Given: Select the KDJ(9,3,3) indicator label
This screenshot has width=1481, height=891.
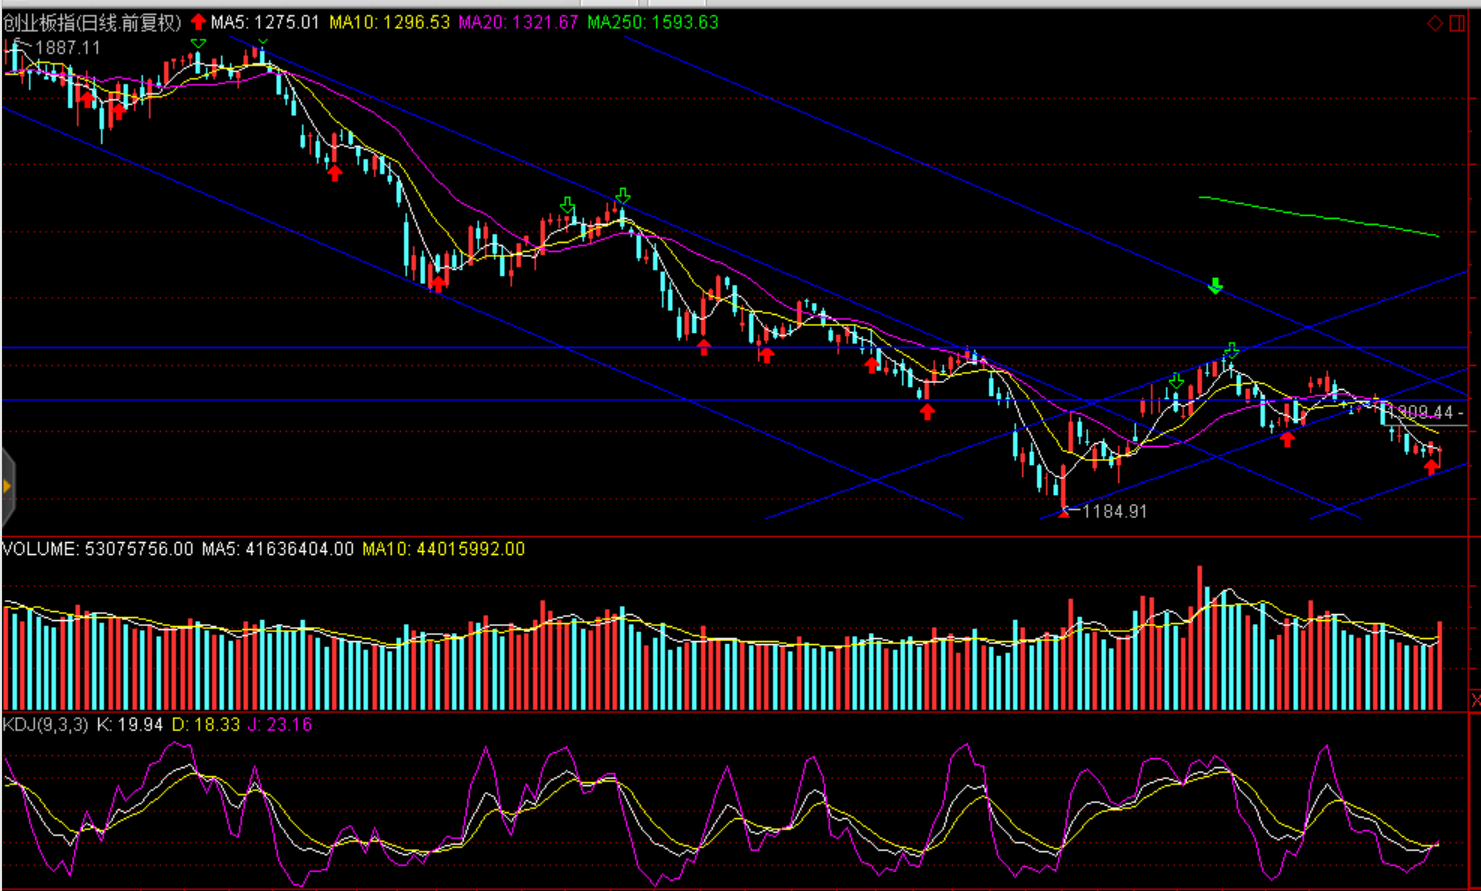Looking at the screenshot, I should pyautogui.click(x=46, y=724).
